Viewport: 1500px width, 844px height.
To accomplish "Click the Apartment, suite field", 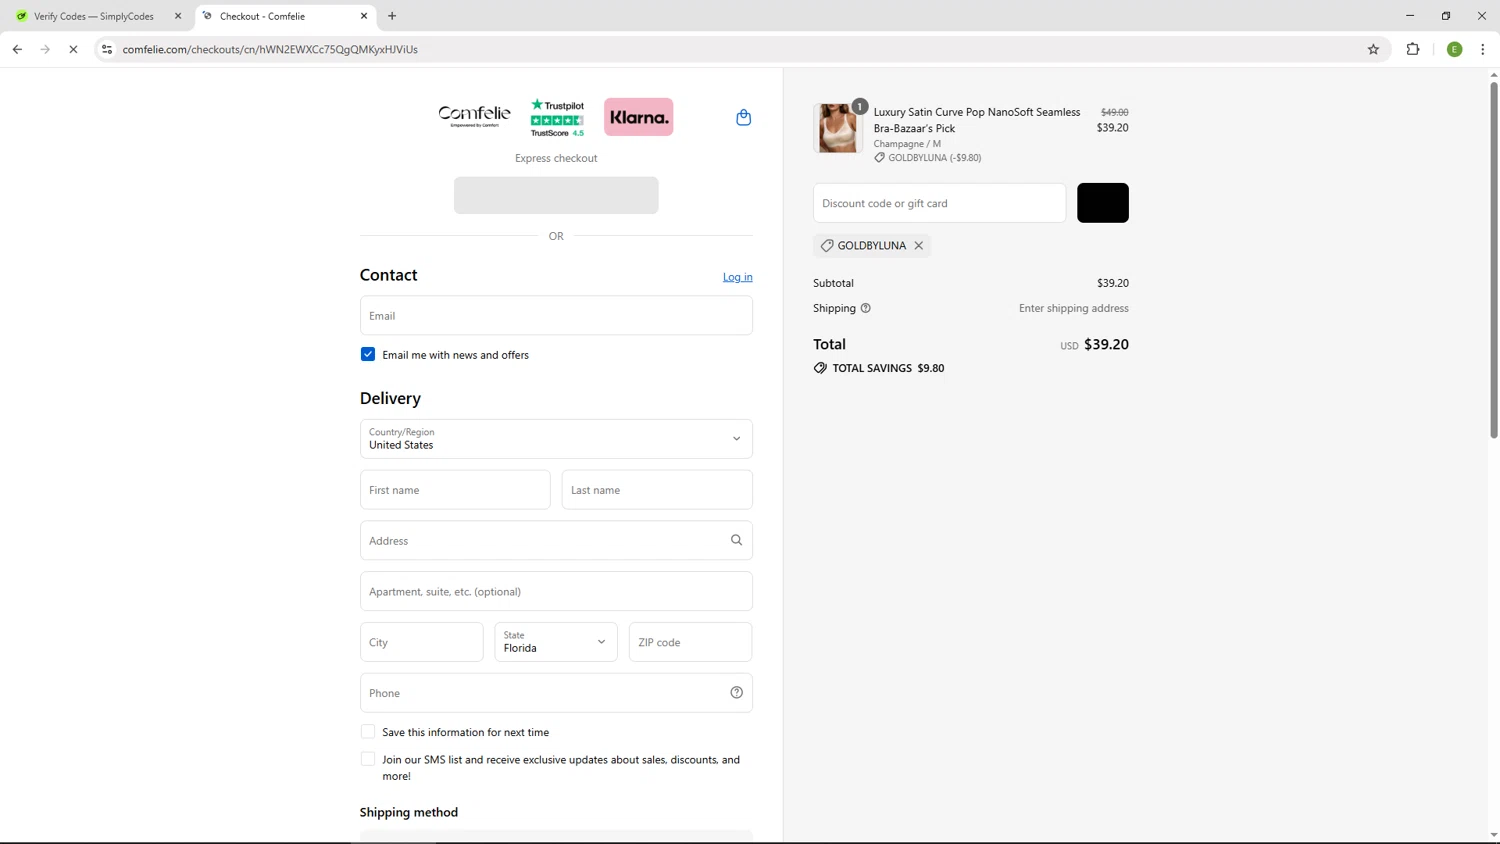I will (x=556, y=591).
